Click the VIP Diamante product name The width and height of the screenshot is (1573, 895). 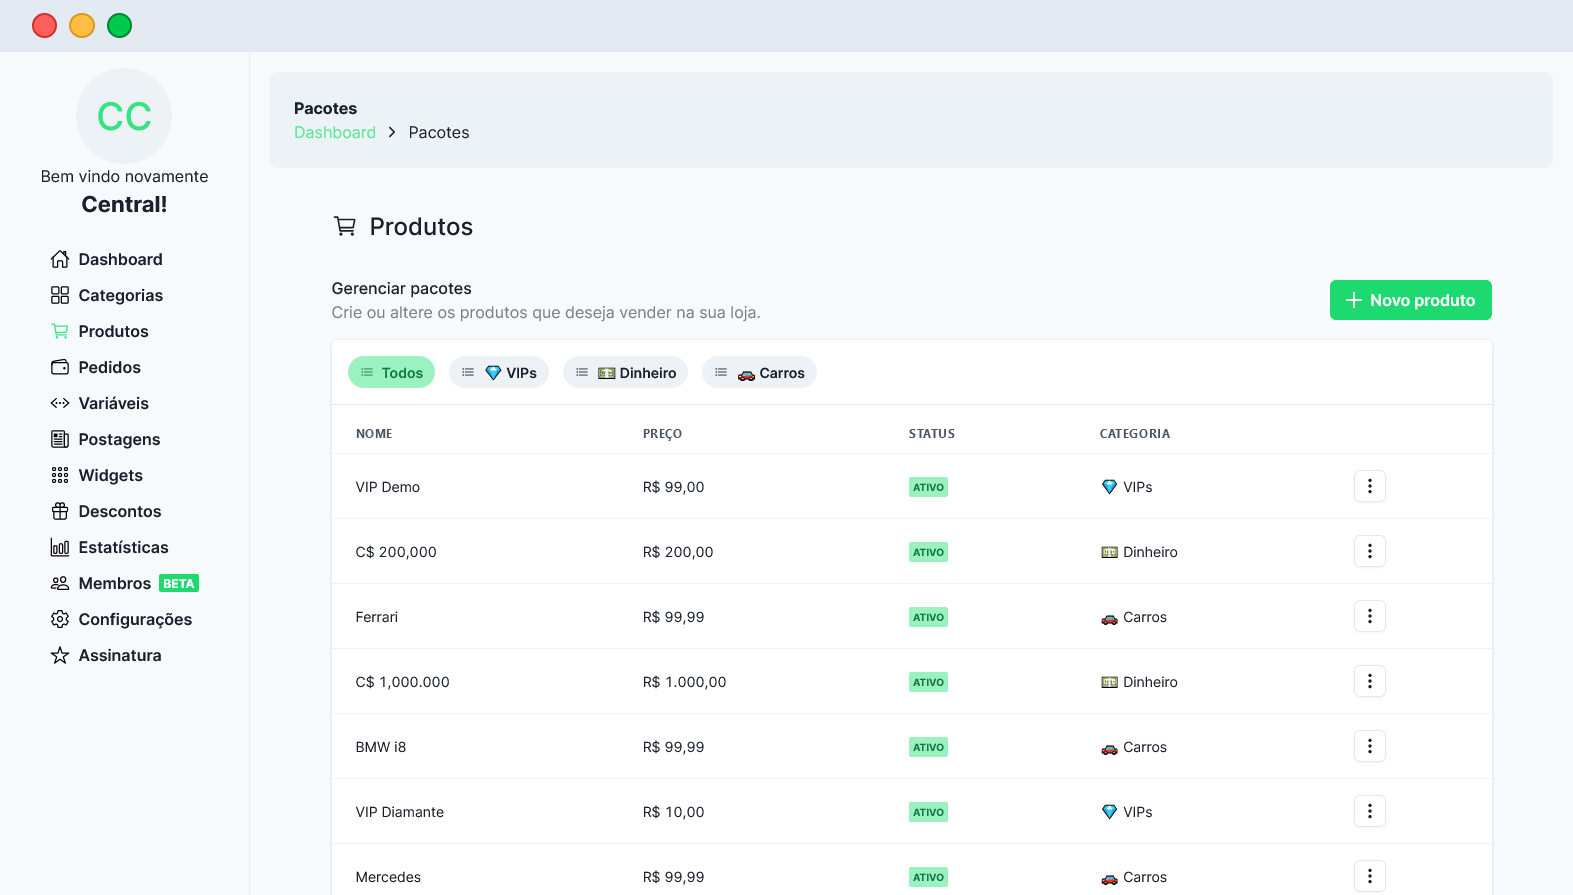pos(400,812)
